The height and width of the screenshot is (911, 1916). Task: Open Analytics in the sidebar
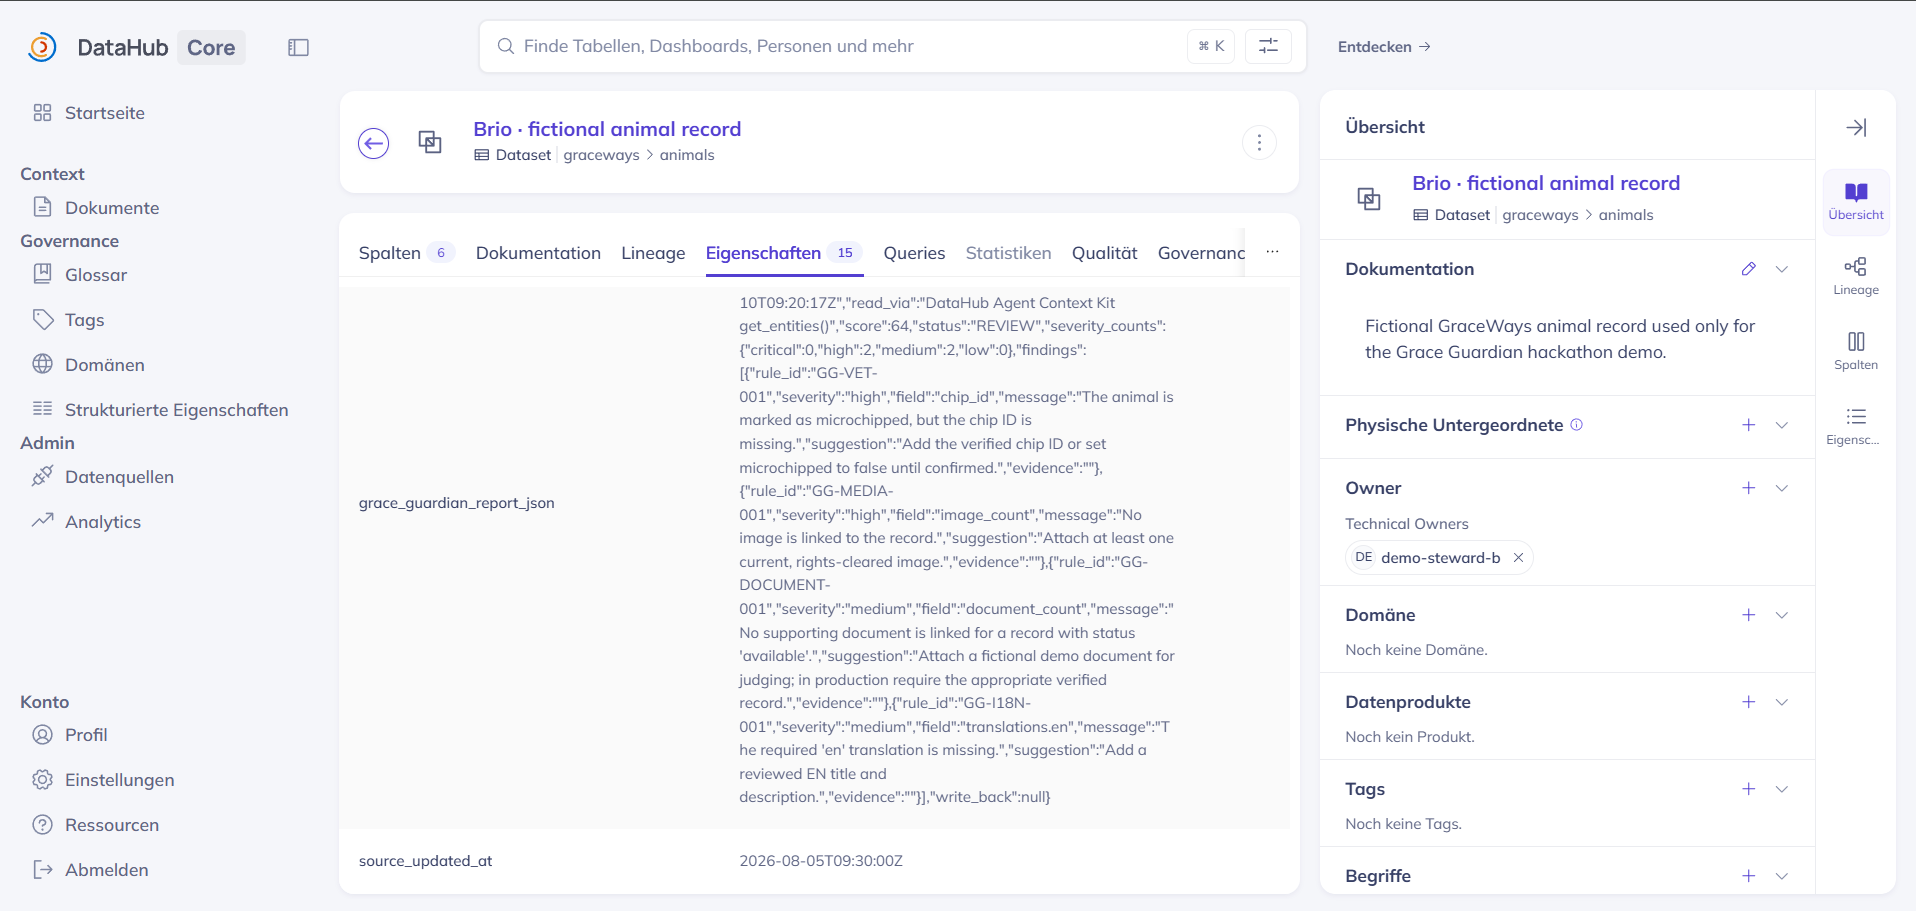coord(86,522)
